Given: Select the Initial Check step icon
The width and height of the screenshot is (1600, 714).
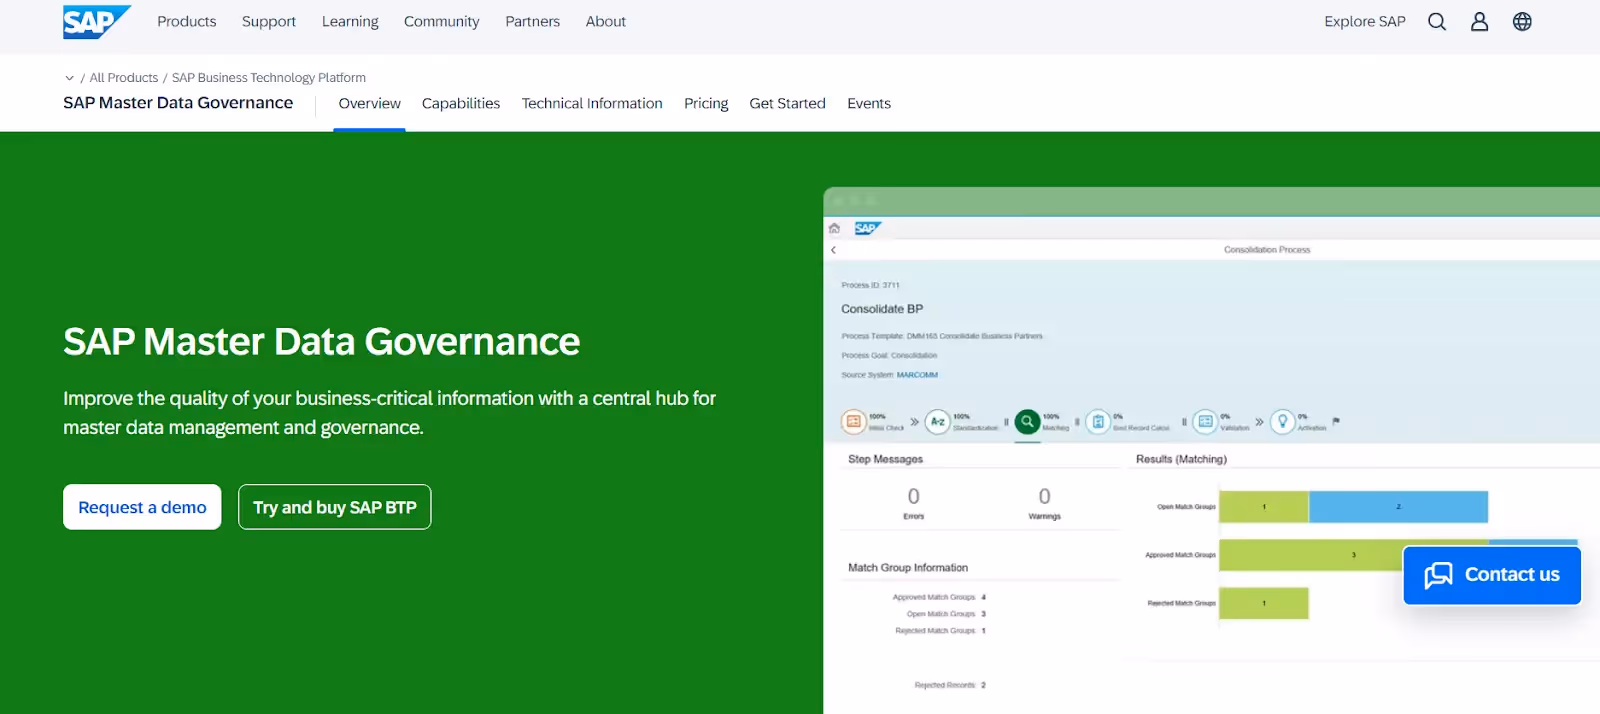Looking at the screenshot, I should click(x=853, y=422).
